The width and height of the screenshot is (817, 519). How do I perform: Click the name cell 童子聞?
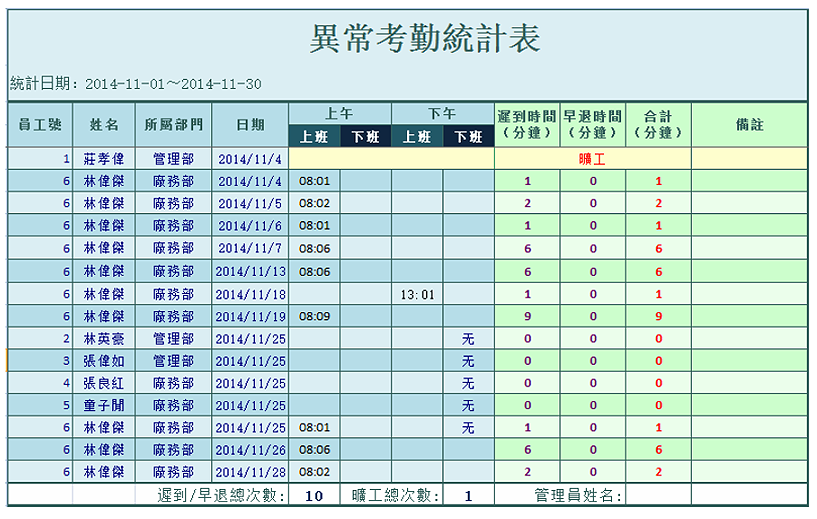tap(104, 406)
